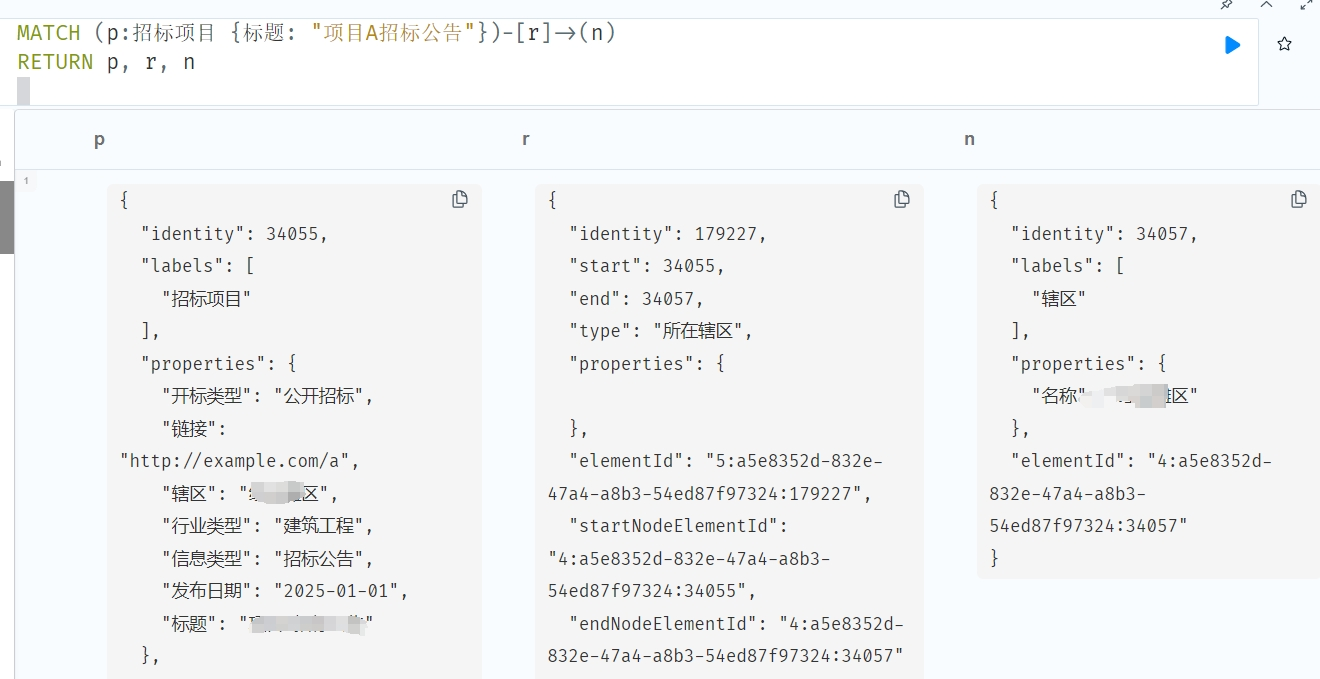Select the "所在辖区" relationship type value
Viewport: 1320px width, 679px height.
click(x=703, y=331)
